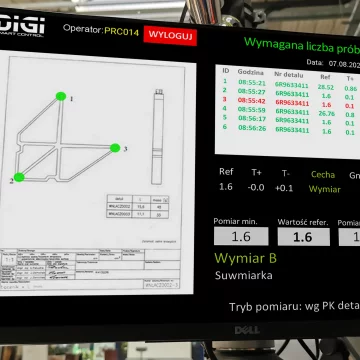Viewport: 360px width, 360px height.
Task: Click operator ID PRC014
Action: coord(121,31)
